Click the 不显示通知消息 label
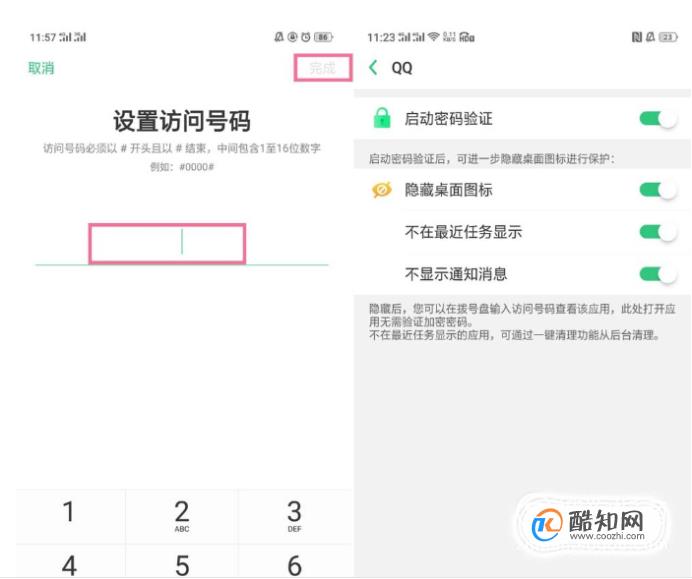Viewport: 692px width, 579px height. point(456,274)
